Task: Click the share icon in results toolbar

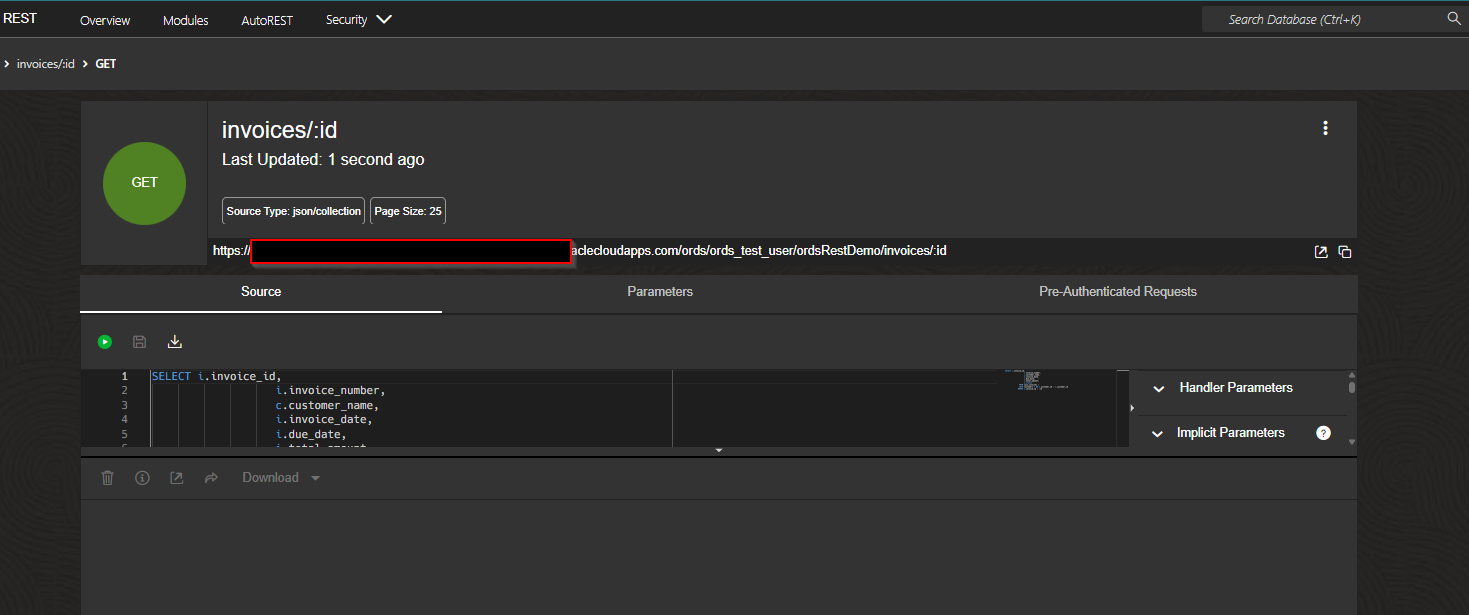Action: pos(211,477)
